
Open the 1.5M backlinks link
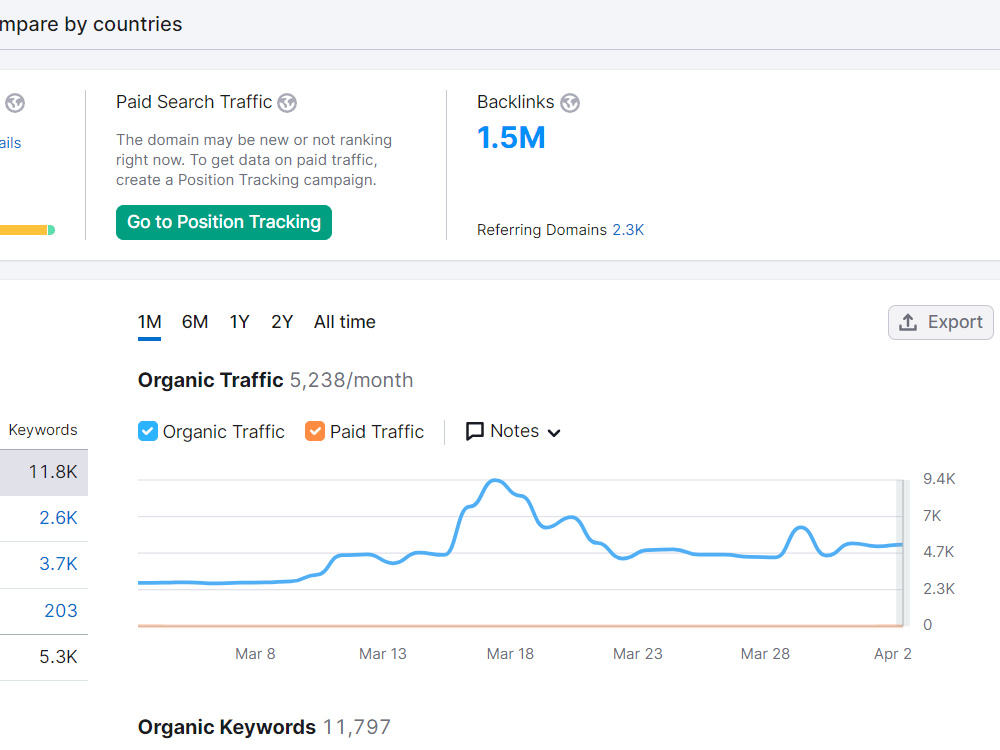[511, 138]
